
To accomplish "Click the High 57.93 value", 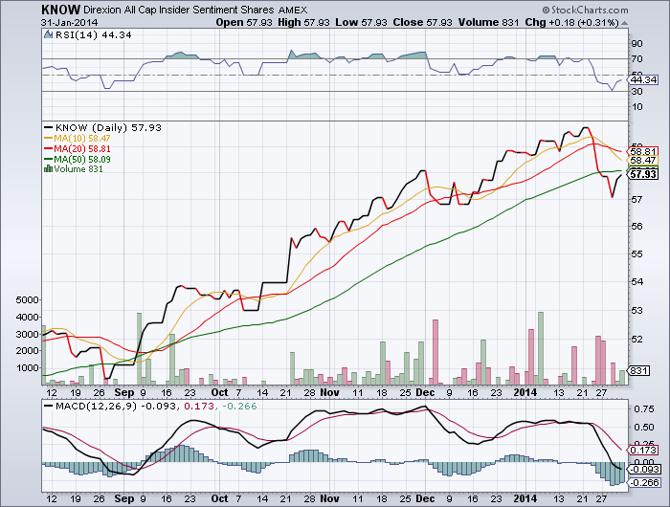I will click(303, 22).
